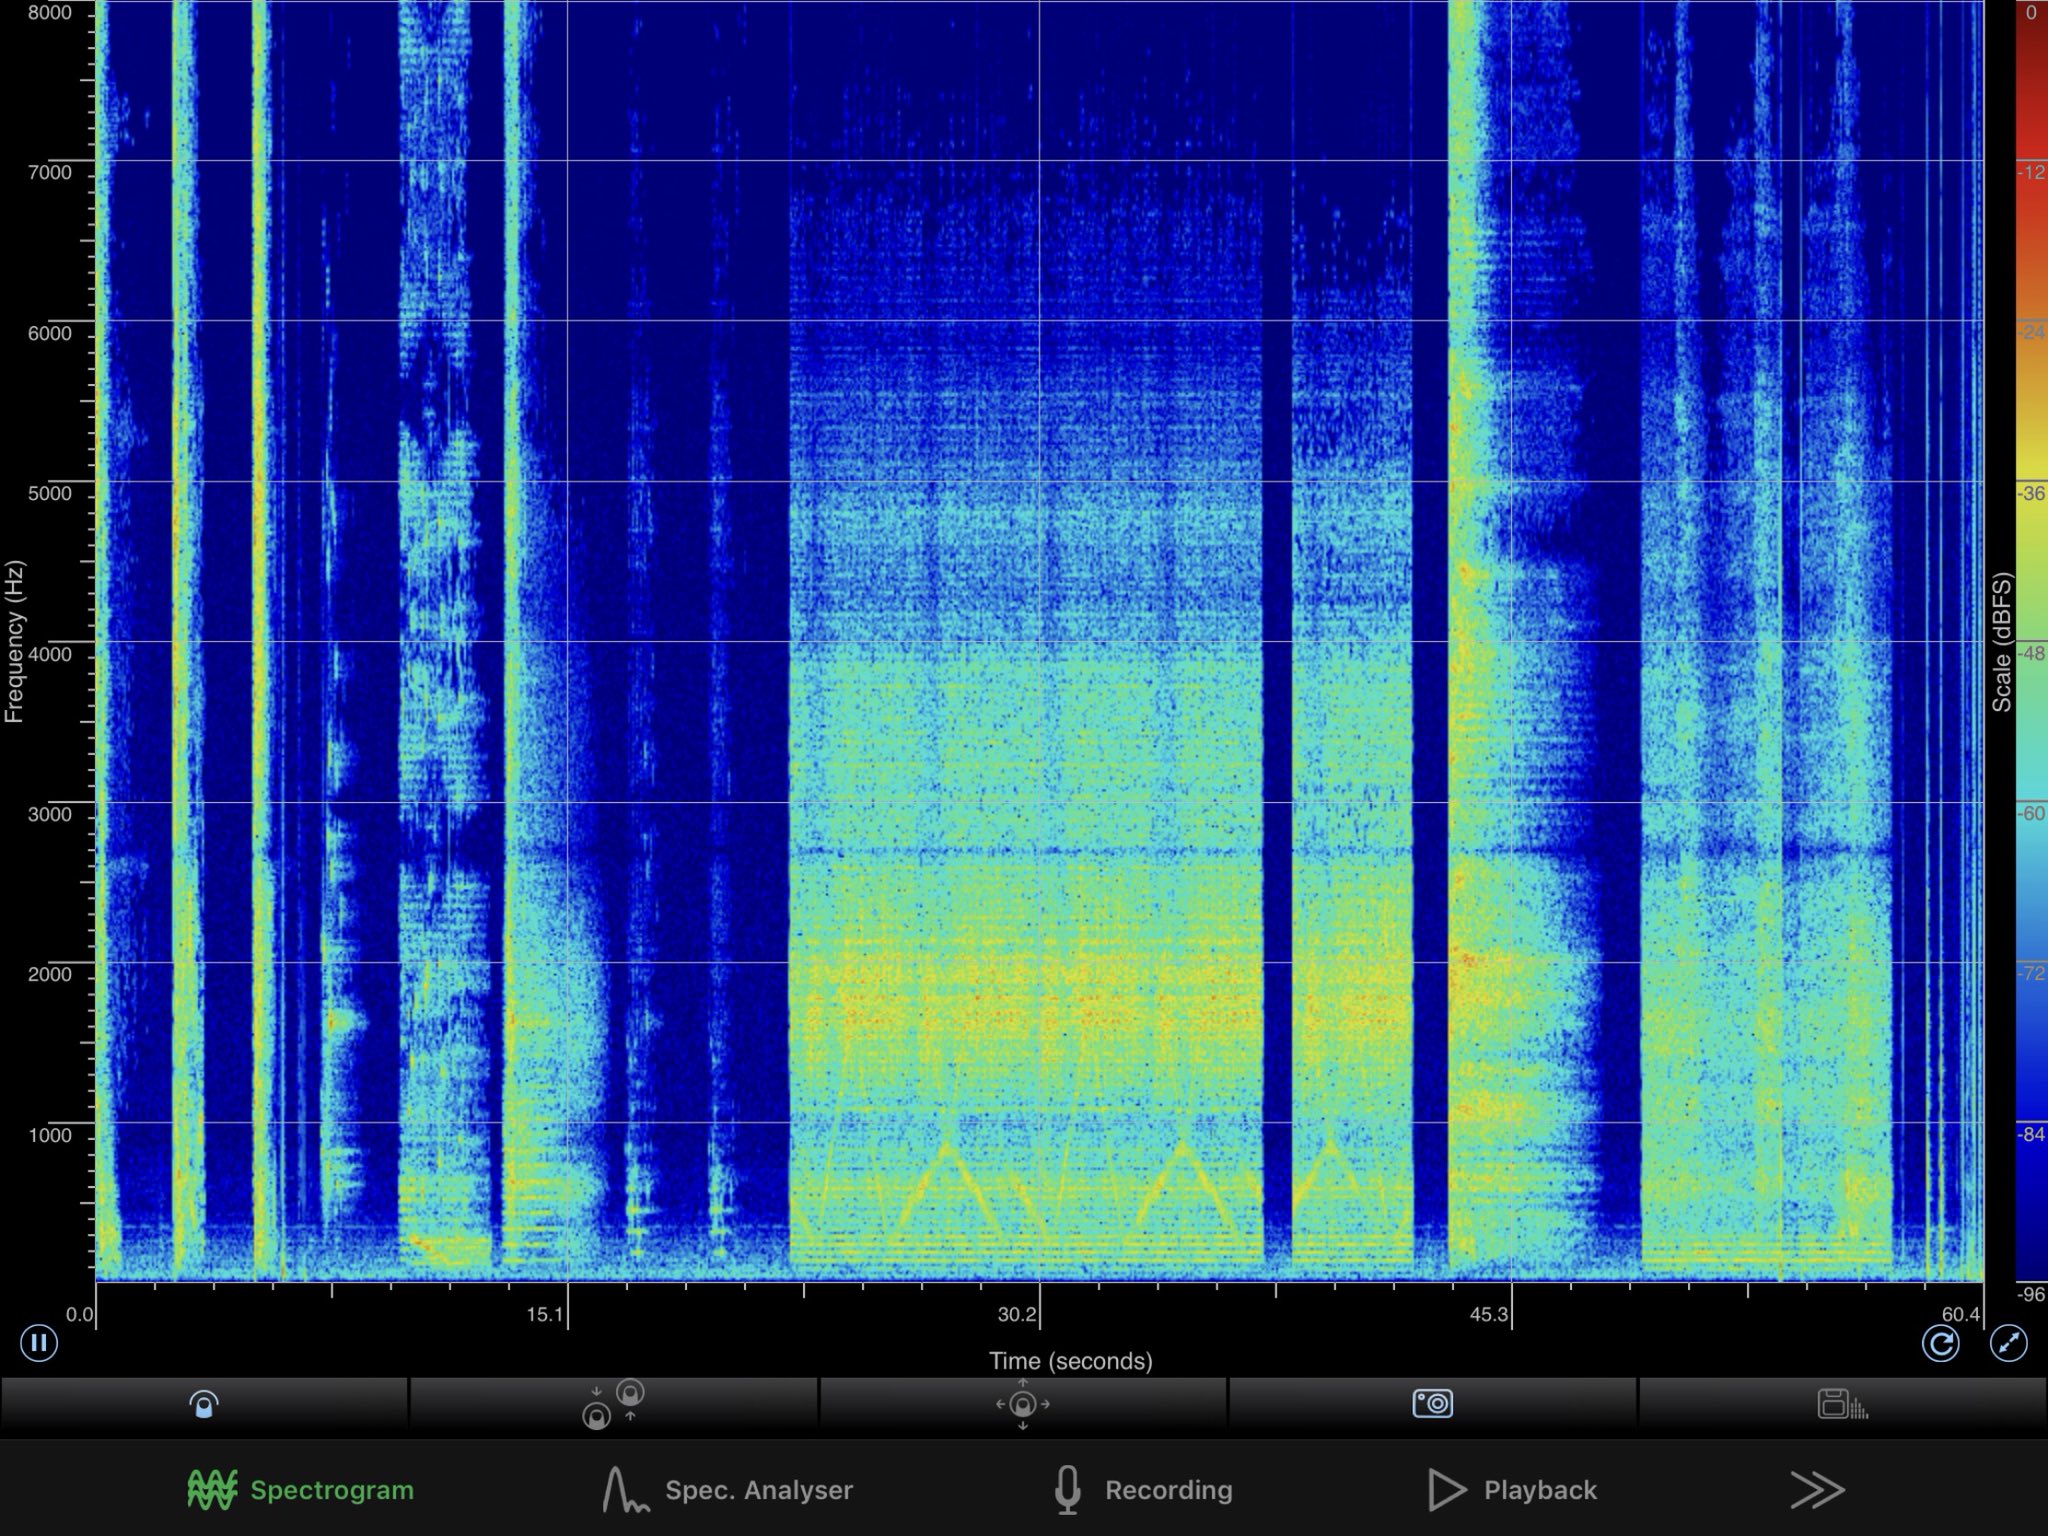
Task: Click the Time (seconds) axis label
Action: point(1070,1361)
